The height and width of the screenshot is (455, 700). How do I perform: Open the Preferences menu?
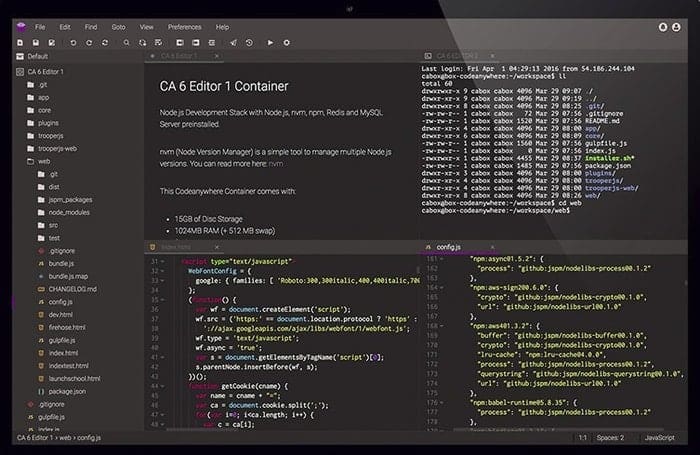click(184, 27)
